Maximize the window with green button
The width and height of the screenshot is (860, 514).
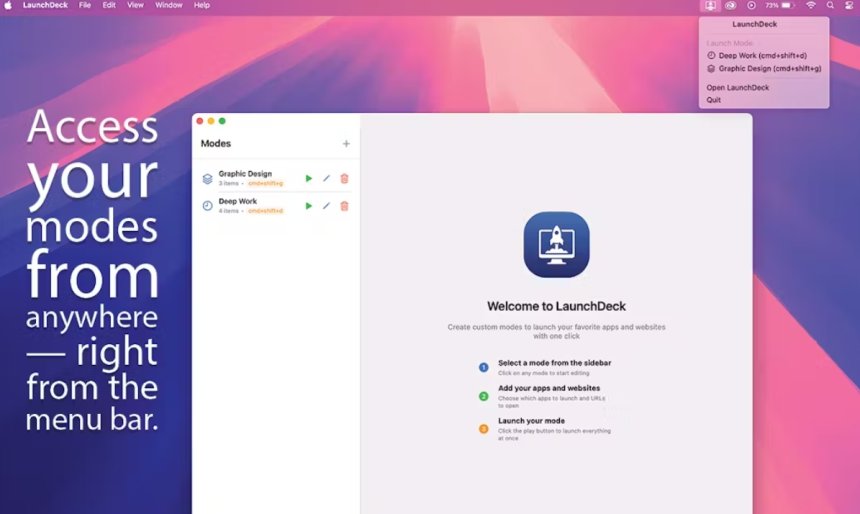(x=222, y=121)
